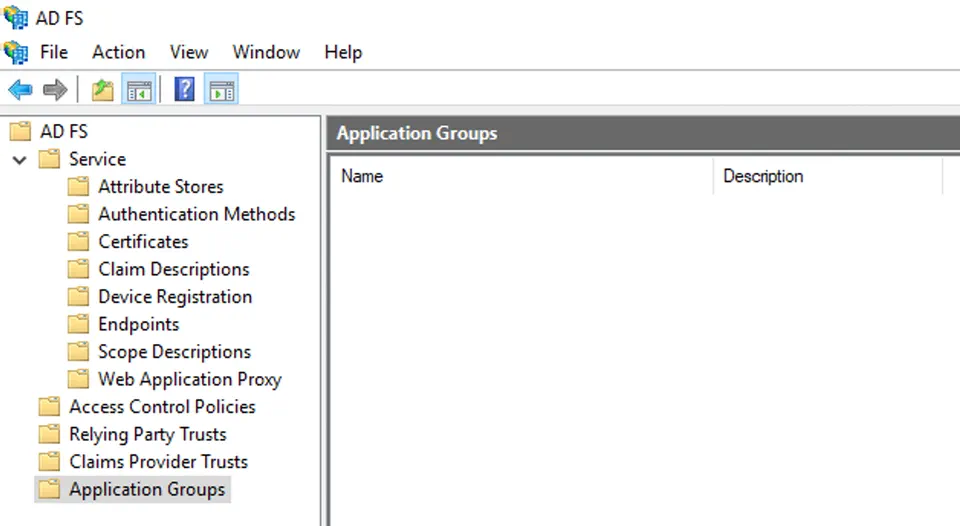The width and height of the screenshot is (960, 526).
Task: Open the File menu
Action: [54, 52]
